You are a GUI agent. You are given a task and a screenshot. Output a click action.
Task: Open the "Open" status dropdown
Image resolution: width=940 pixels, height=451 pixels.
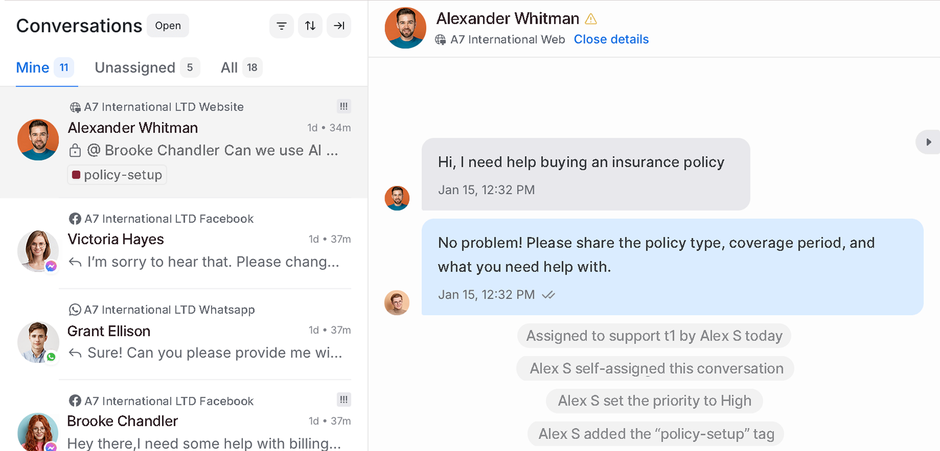click(168, 26)
